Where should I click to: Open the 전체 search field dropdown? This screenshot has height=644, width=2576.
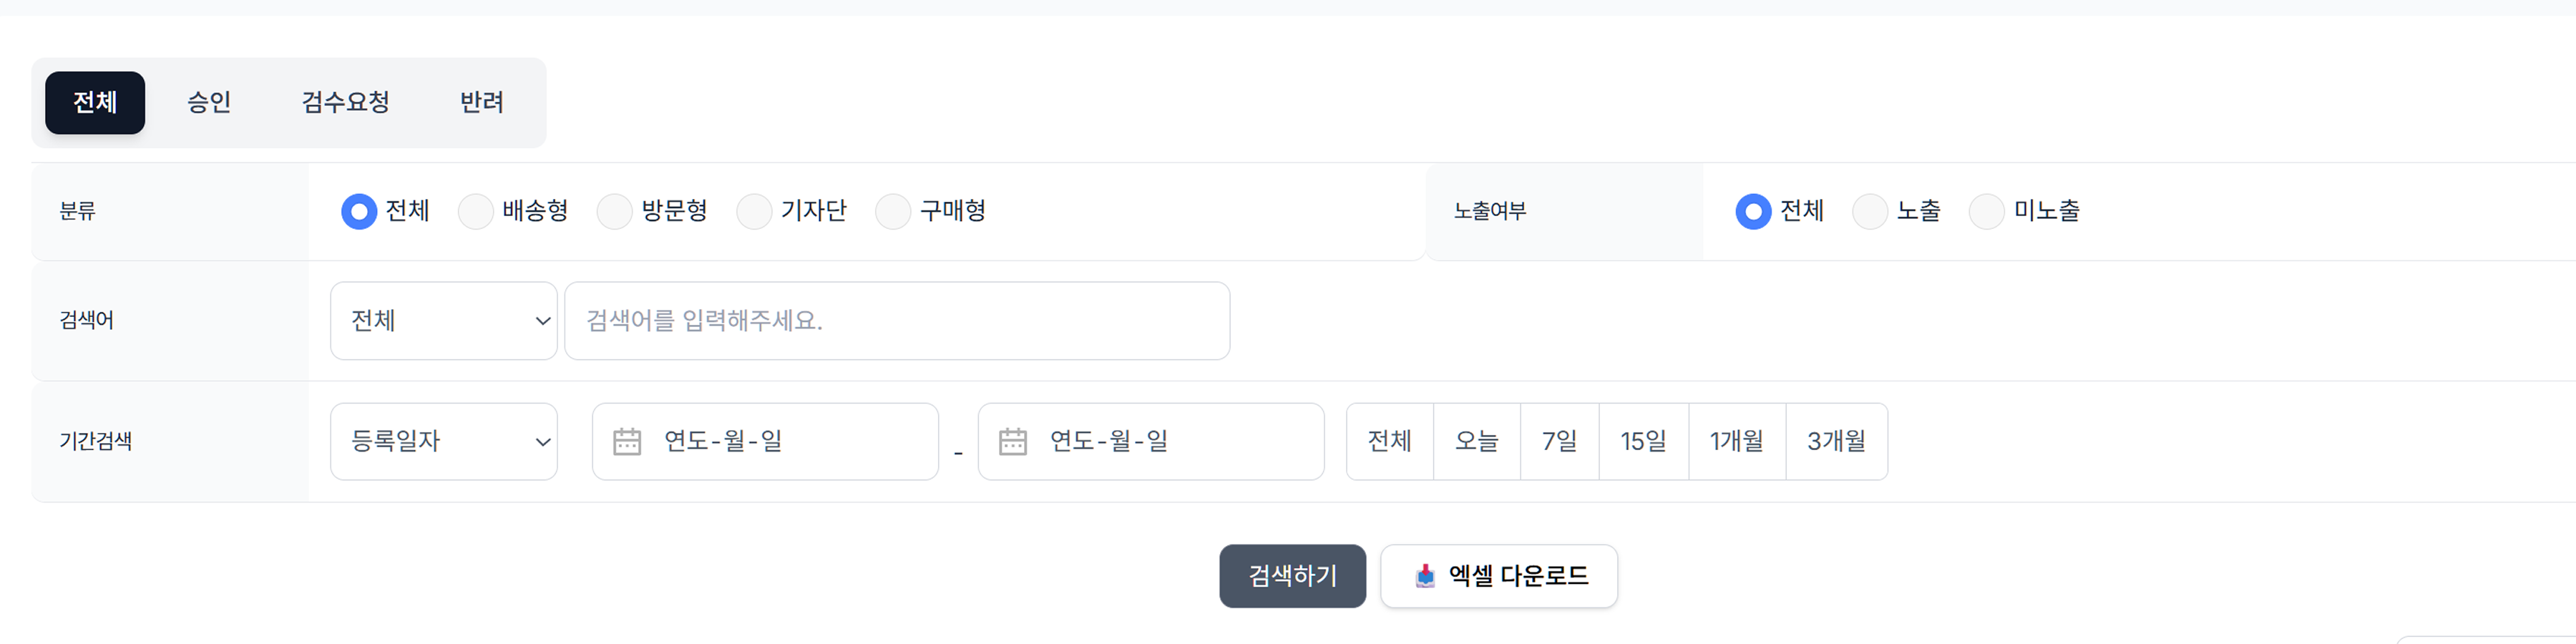443,320
